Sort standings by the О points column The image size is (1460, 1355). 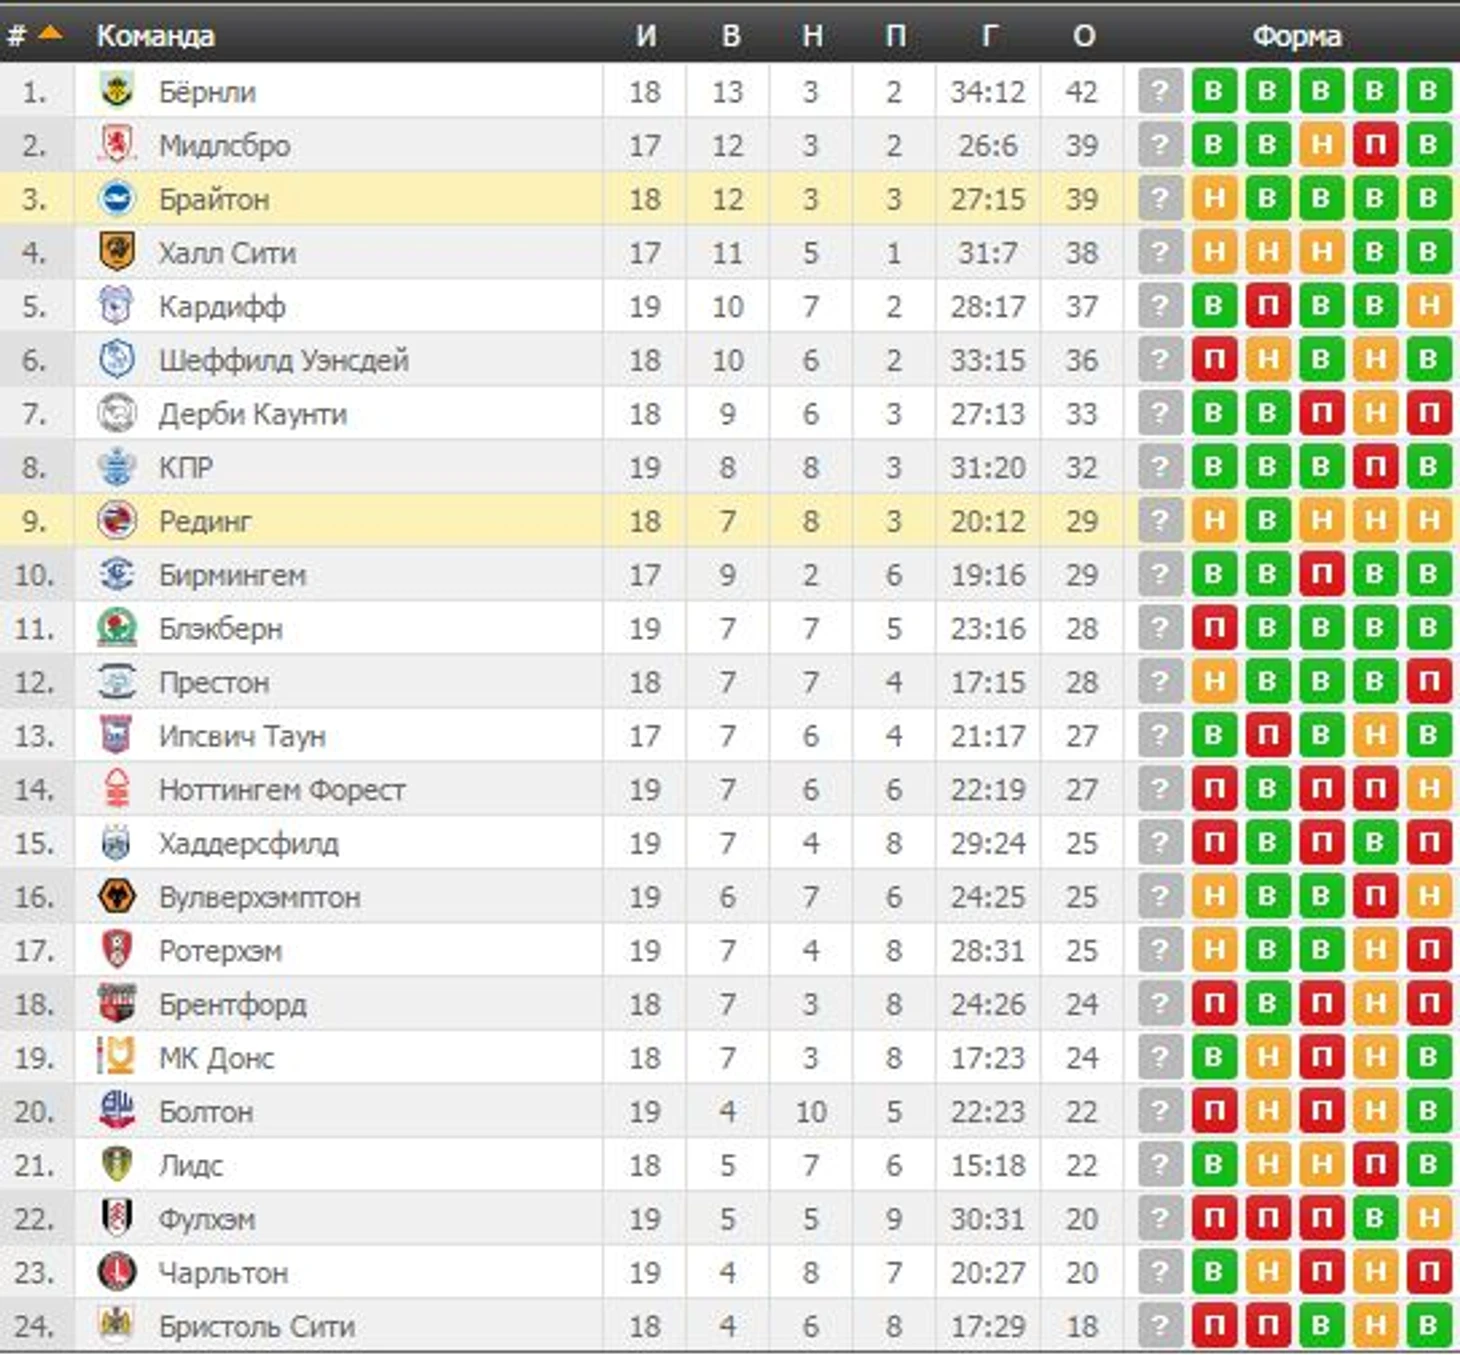click(1083, 36)
